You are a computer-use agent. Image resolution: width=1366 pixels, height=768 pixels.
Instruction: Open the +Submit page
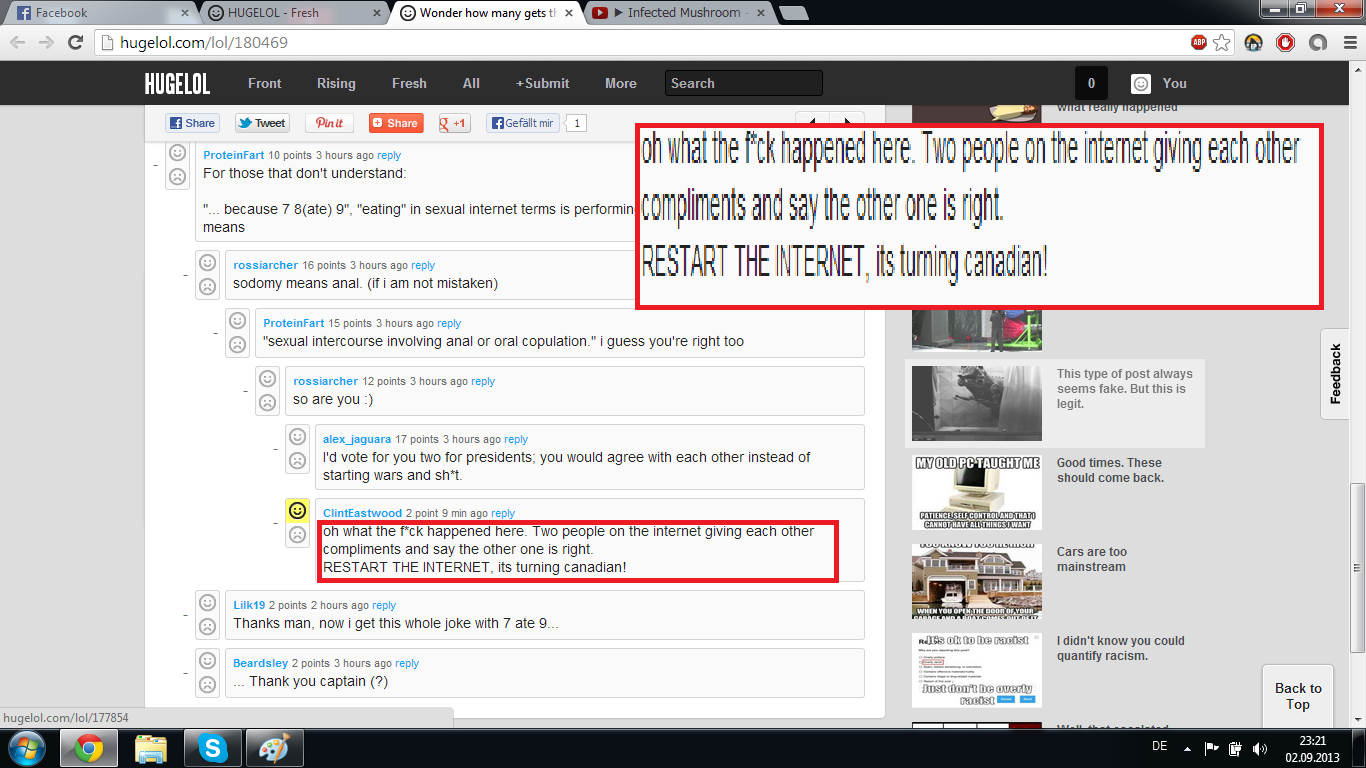pos(542,84)
